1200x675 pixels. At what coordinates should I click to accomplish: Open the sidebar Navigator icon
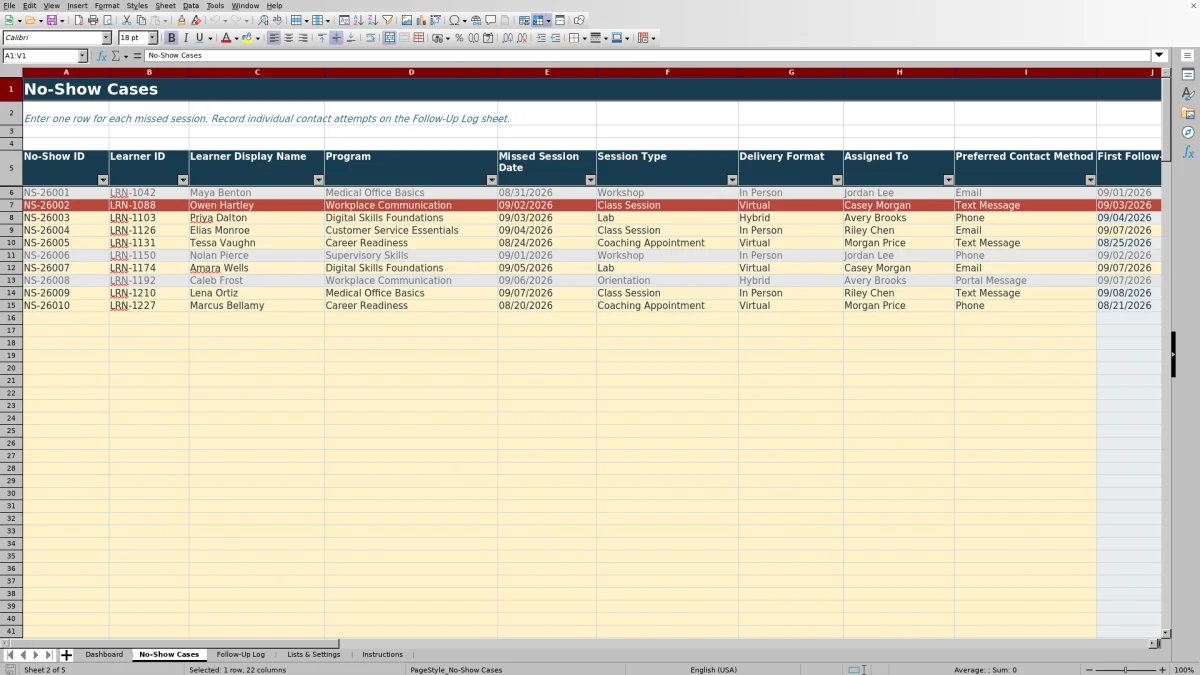coord(1188,132)
